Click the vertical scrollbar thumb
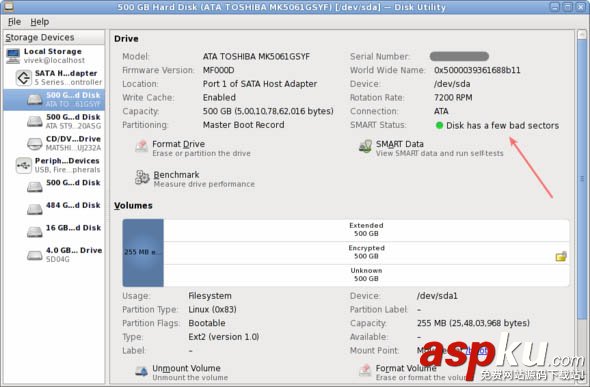 (x=582, y=179)
